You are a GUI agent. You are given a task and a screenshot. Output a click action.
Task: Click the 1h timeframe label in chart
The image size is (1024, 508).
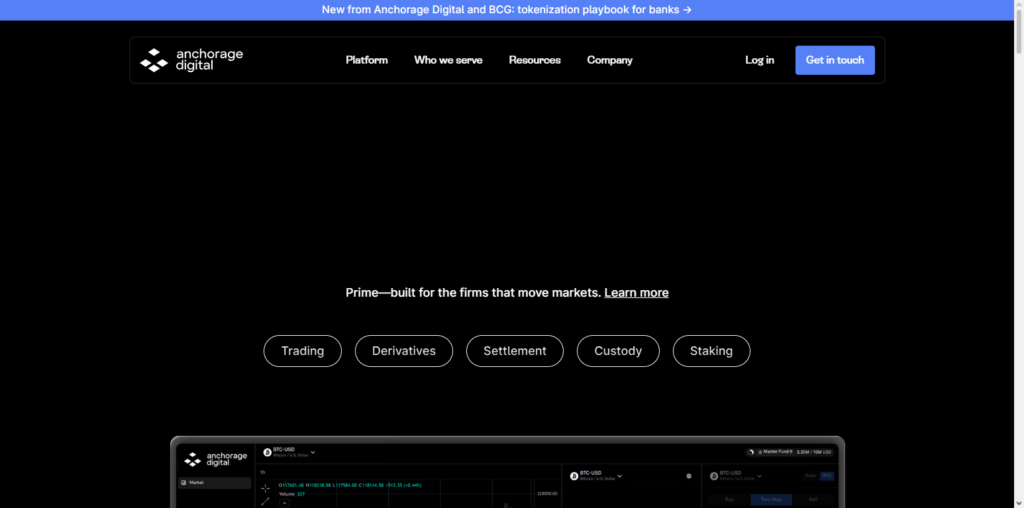(263, 472)
